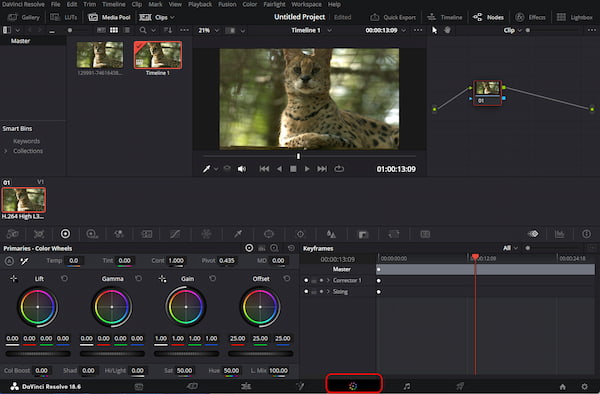Screen dimensions: 600x394
Task: Toggle loop playback
Action: click(339, 169)
